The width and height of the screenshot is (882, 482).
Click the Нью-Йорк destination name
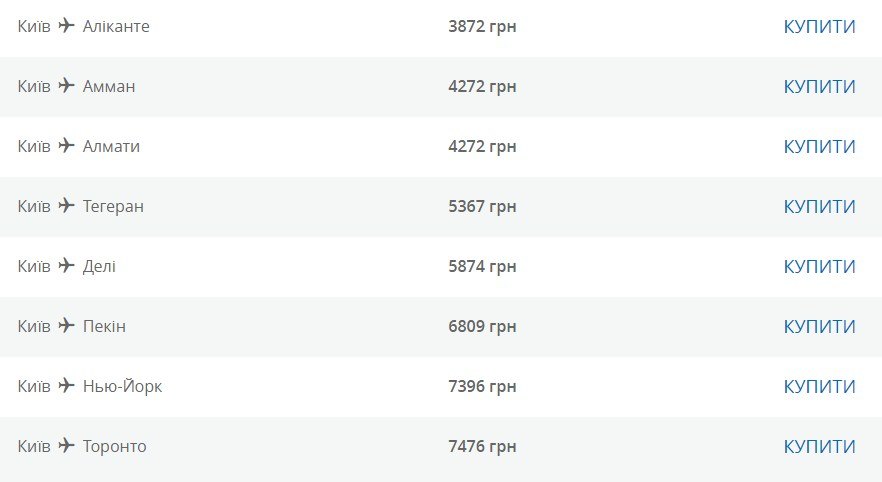click(122, 386)
